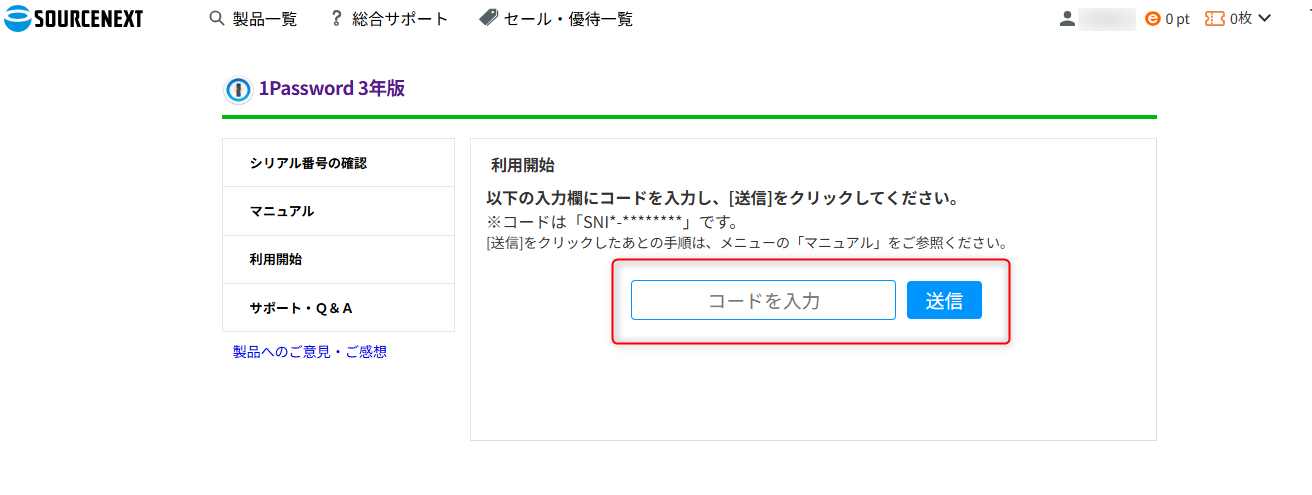Focus the コードを入力 code field
Viewport: 1312px width, 495px height.
[x=763, y=300]
